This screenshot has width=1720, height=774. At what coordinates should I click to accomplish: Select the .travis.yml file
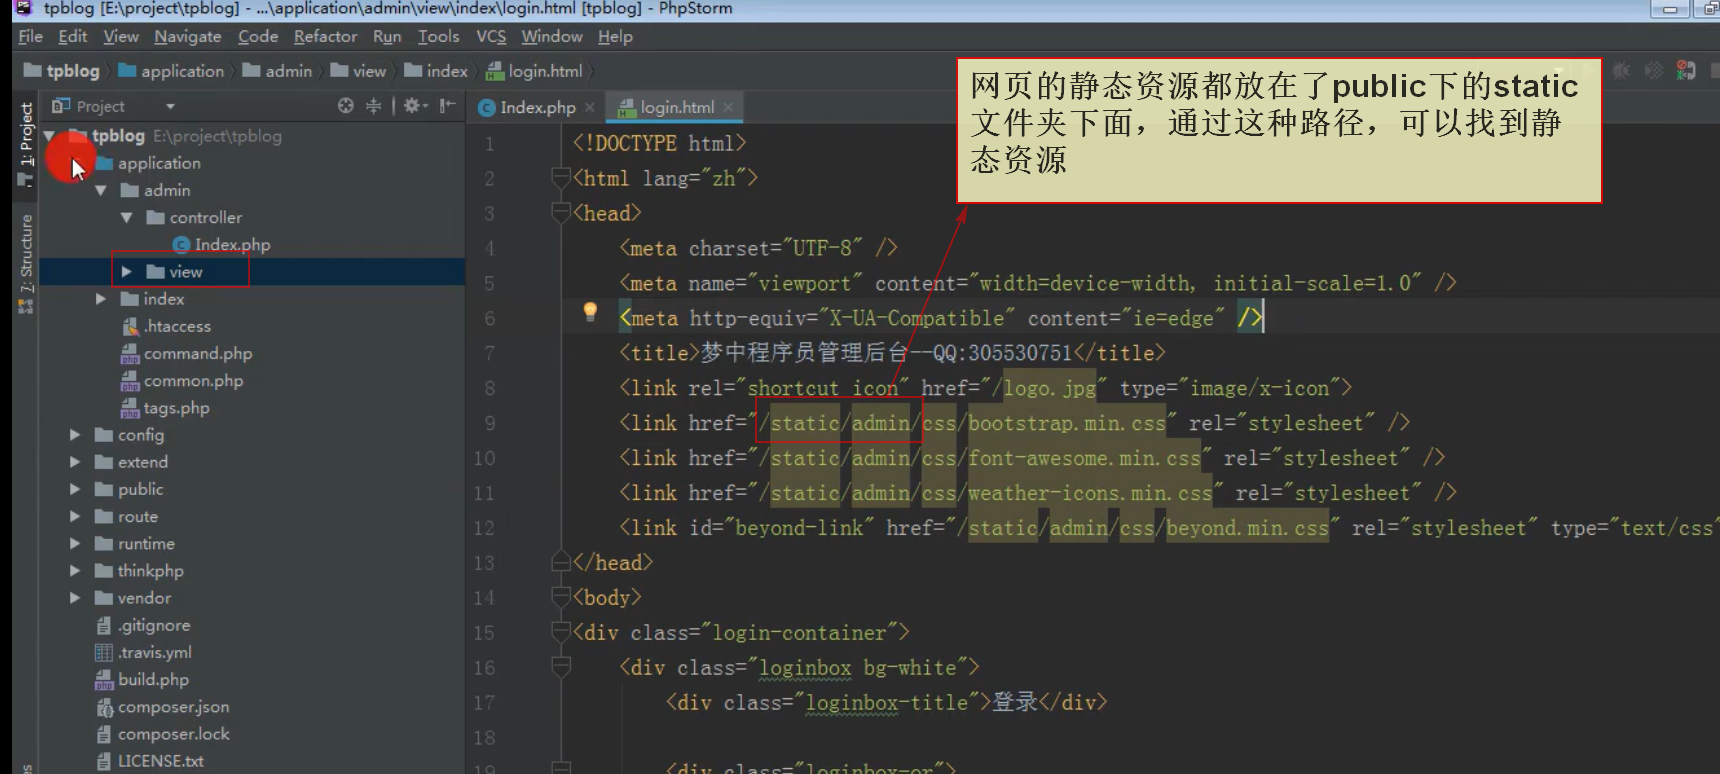[143, 652]
